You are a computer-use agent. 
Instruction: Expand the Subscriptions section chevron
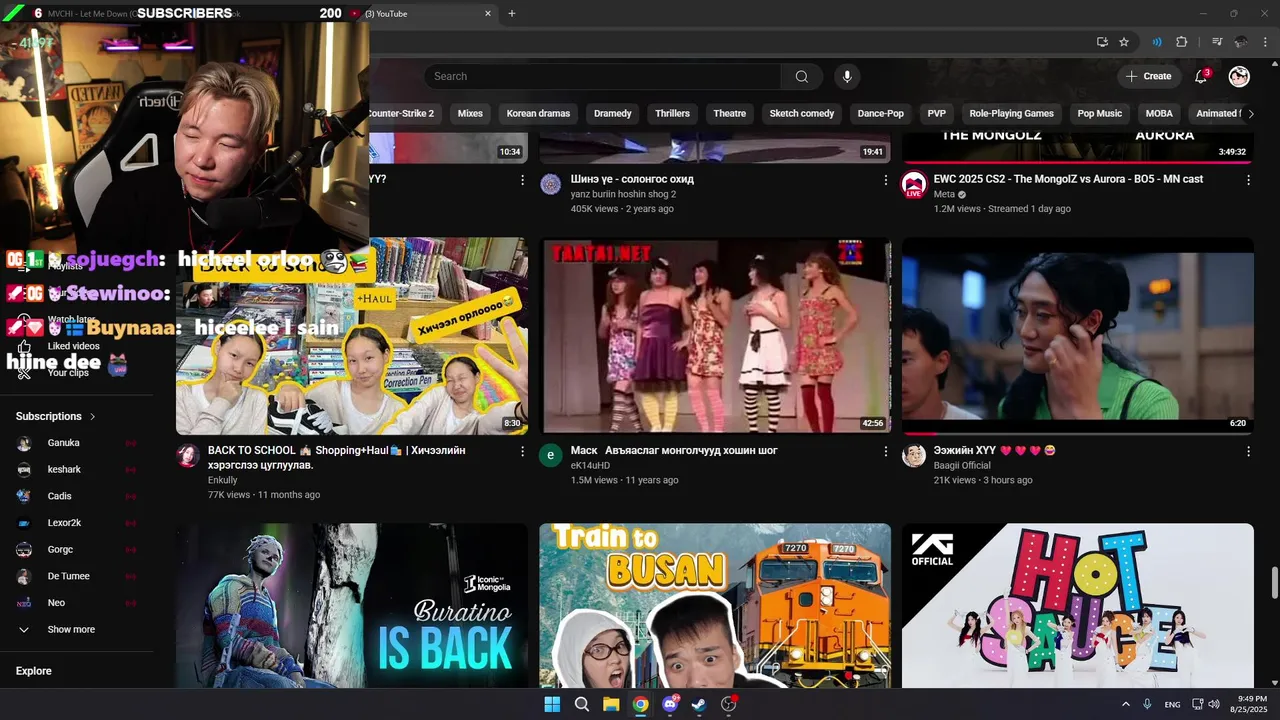[x=93, y=416]
